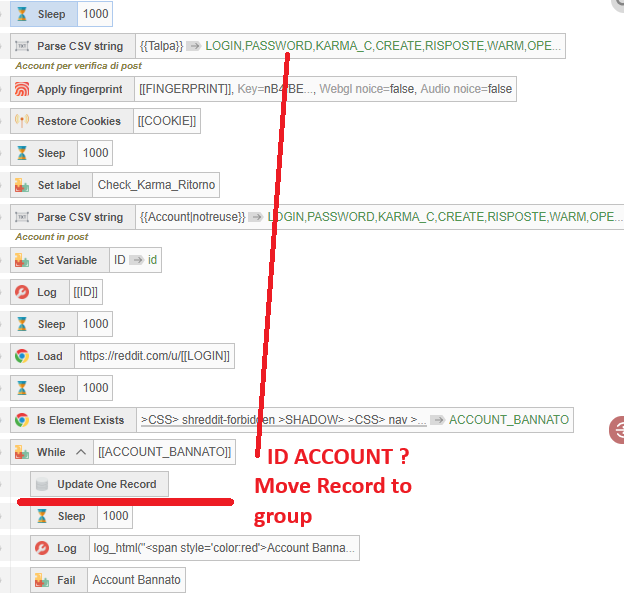Viewport: 624px width, 594px height.
Task: Click the {{Account|notreuse}} source parameter
Action: [192, 217]
